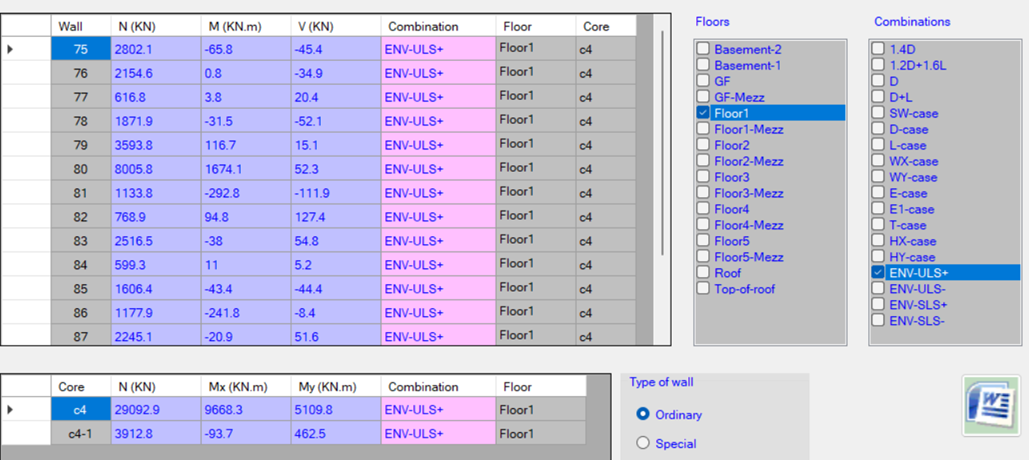Select the Ordinary wall type radio button
Screen dimensions: 1029x460
(x=643, y=415)
